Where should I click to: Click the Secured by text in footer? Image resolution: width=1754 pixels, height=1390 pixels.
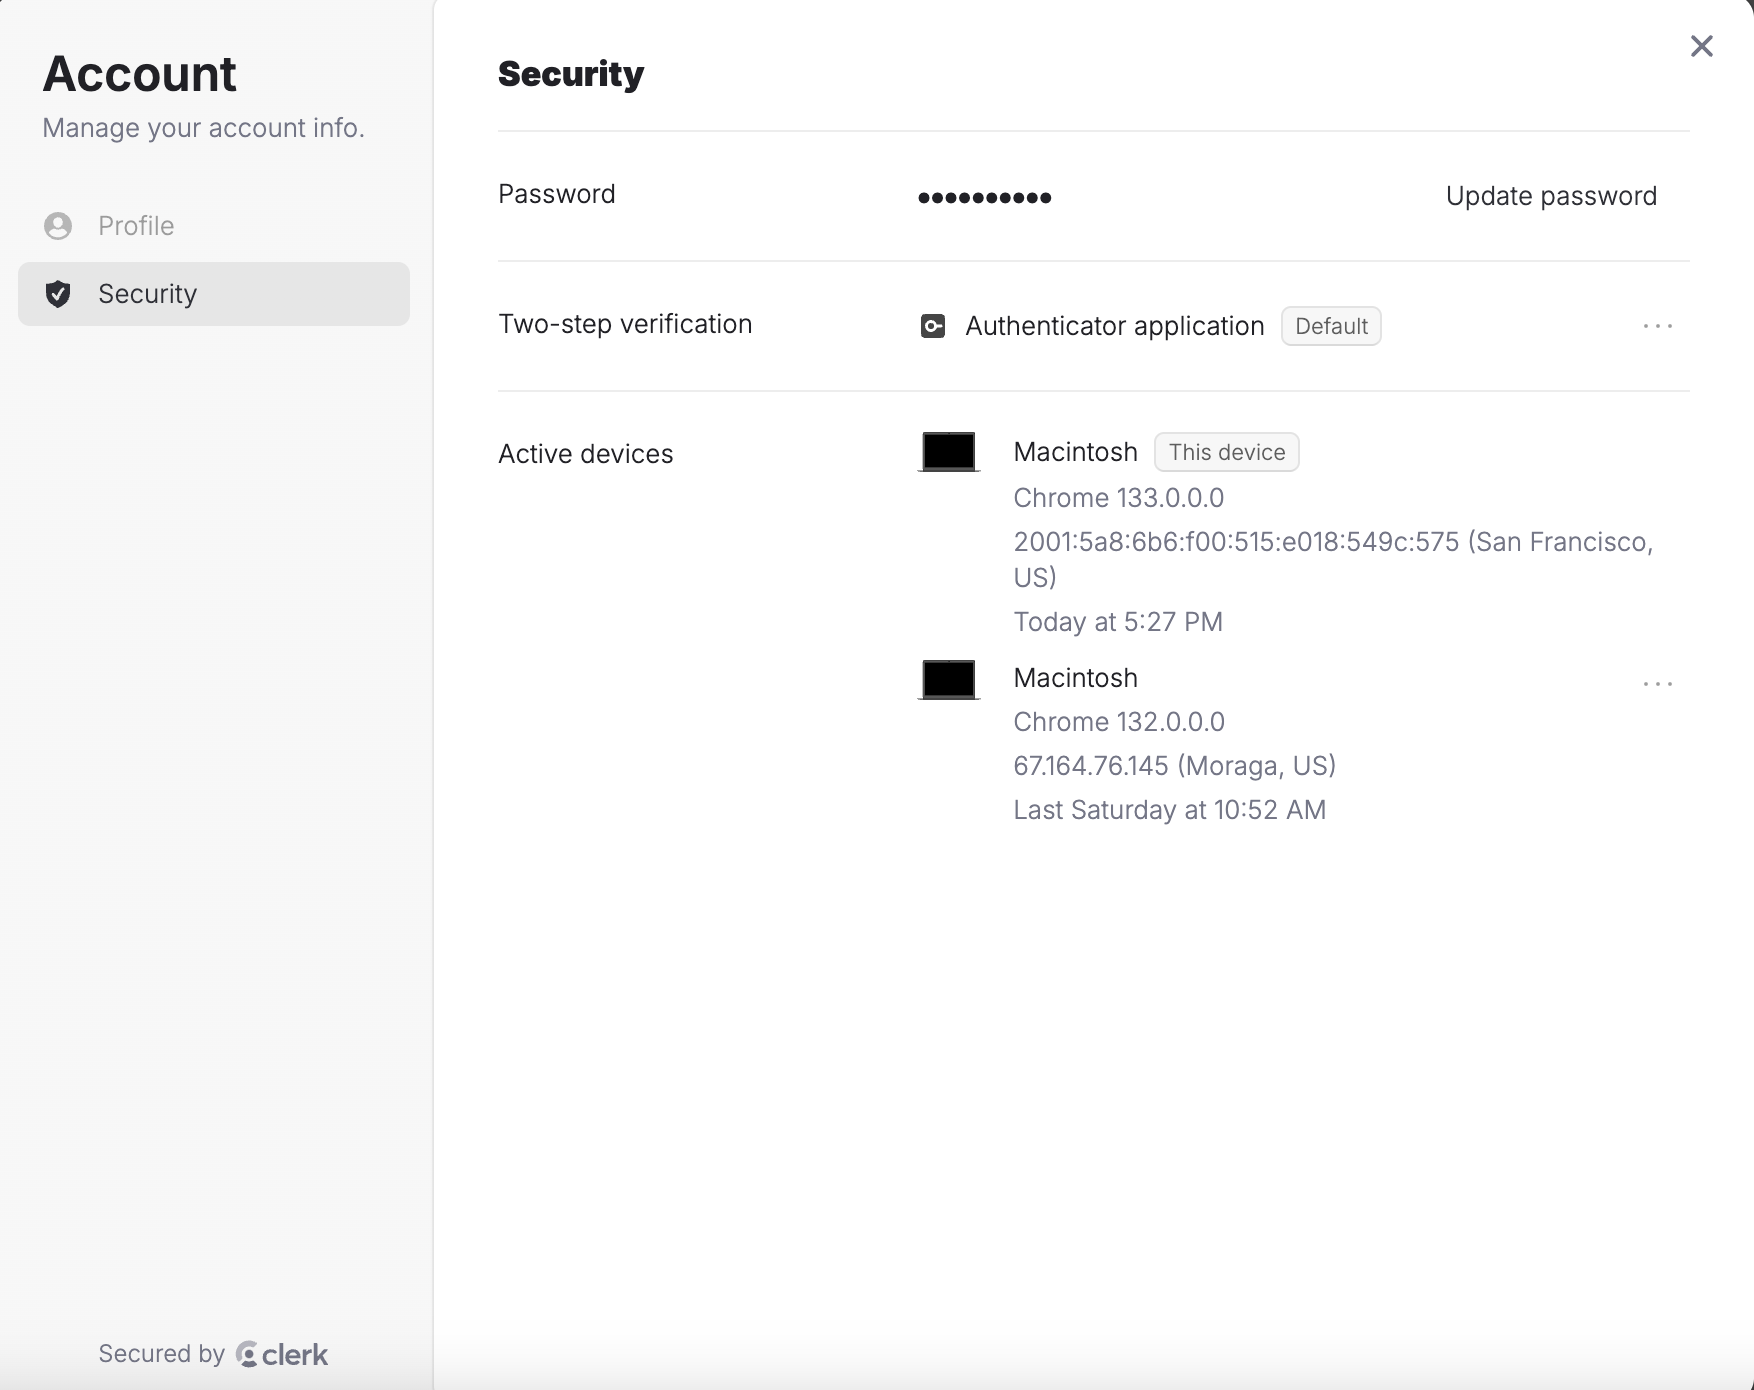pyautogui.click(x=161, y=1354)
